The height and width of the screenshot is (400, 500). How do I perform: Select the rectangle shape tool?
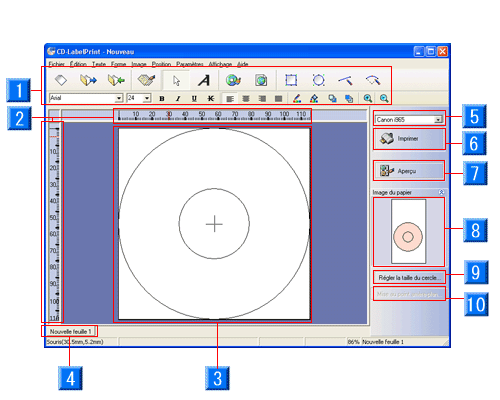pyautogui.click(x=291, y=80)
